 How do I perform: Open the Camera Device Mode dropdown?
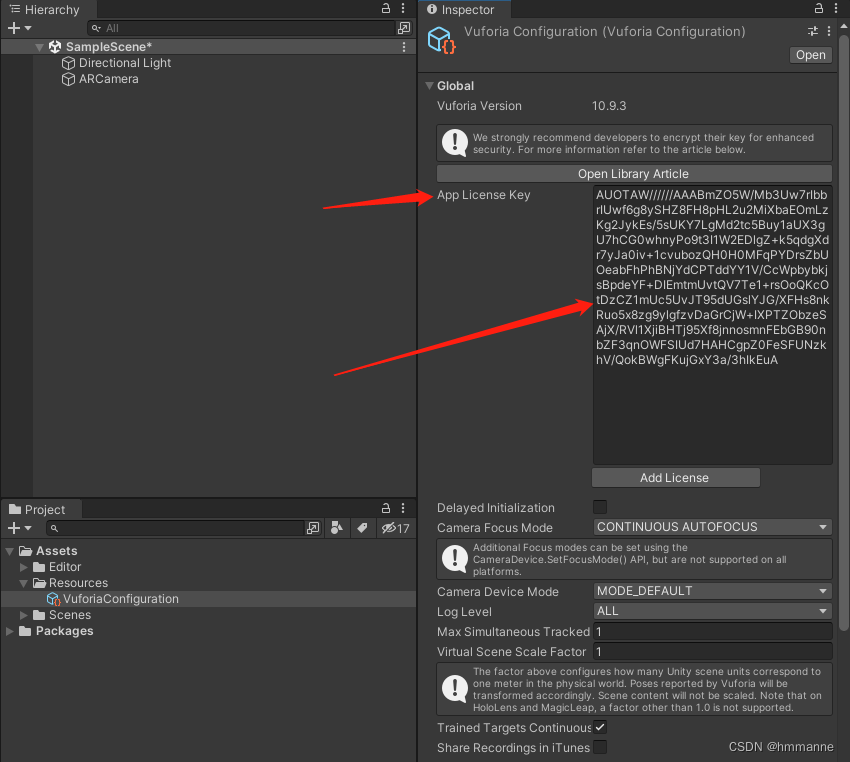[712, 591]
